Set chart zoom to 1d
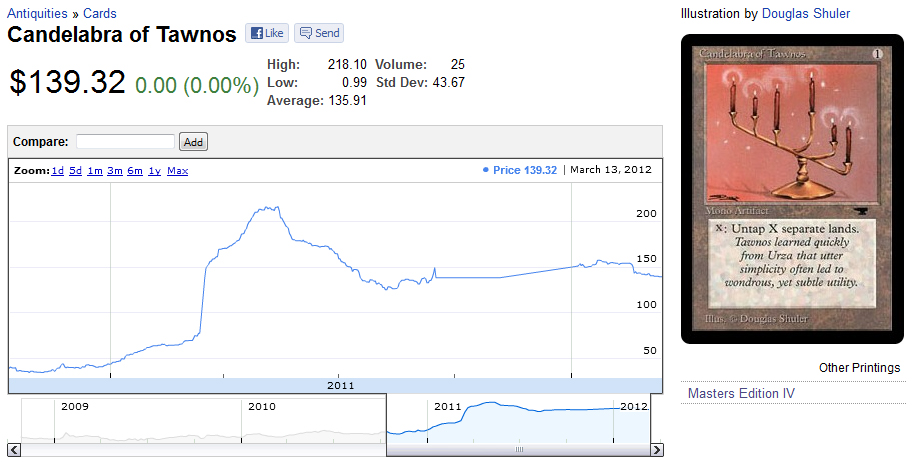The height and width of the screenshot is (463, 912). click(58, 171)
